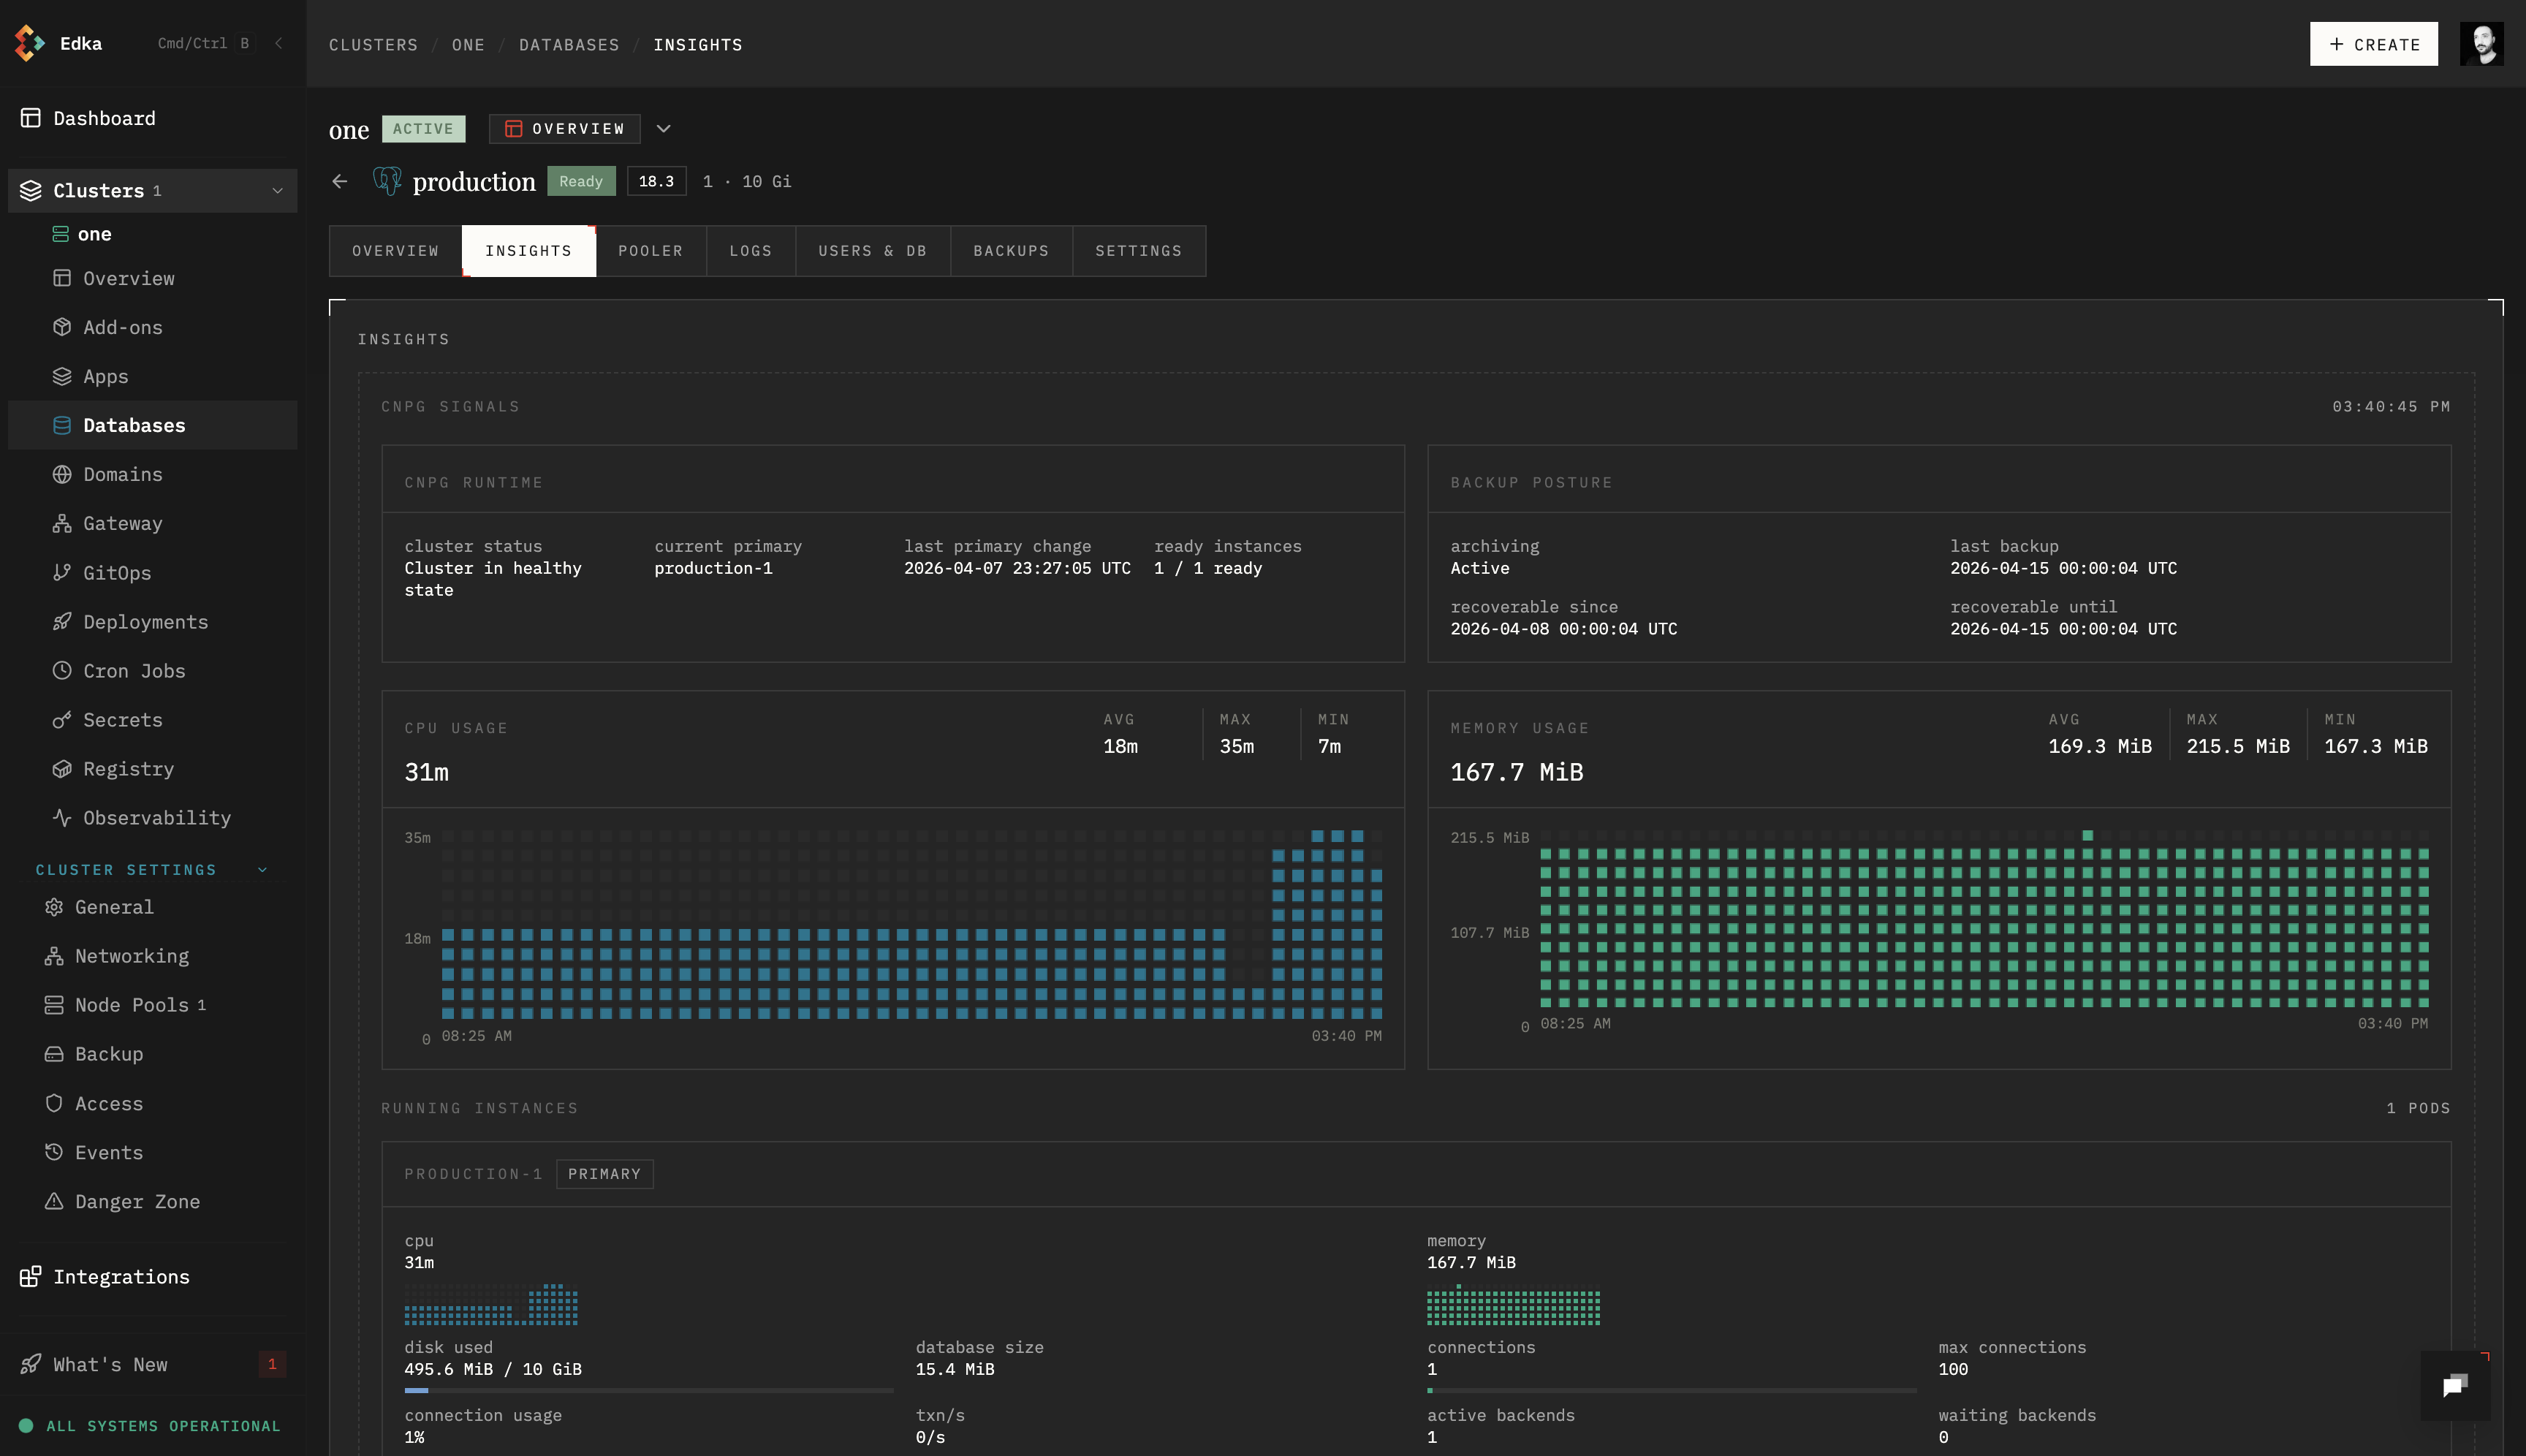Click the user avatar in top bar

[2481, 44]
